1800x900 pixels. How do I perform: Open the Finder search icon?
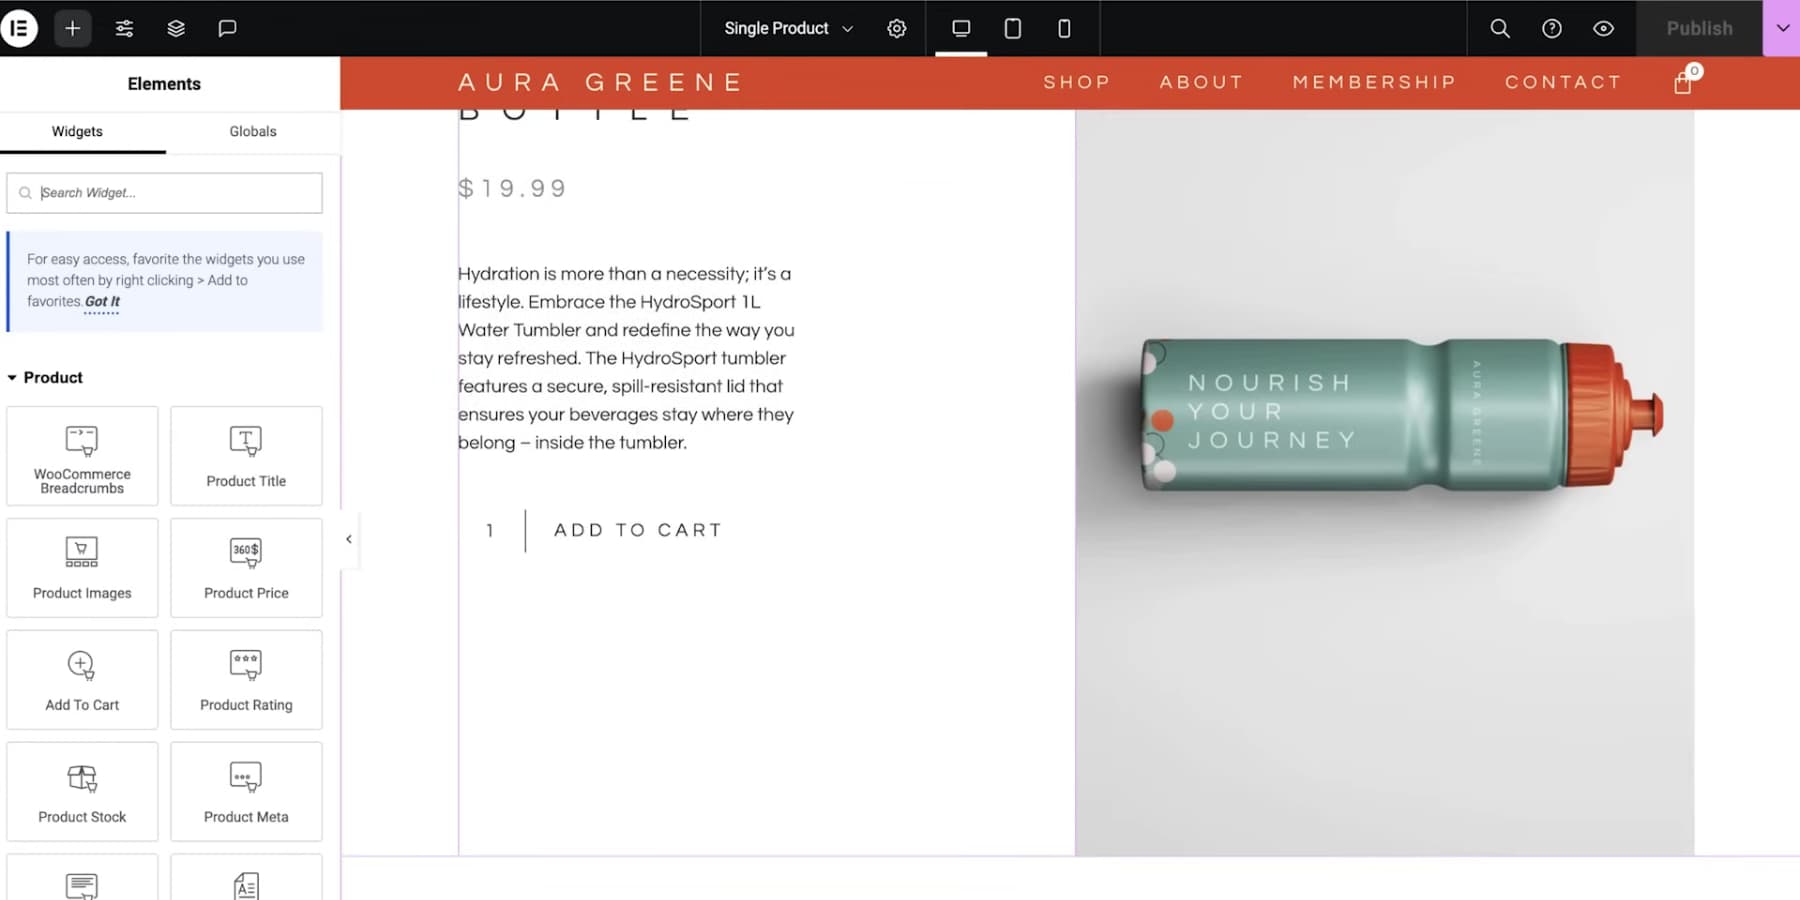click(x=1500, y=28)
